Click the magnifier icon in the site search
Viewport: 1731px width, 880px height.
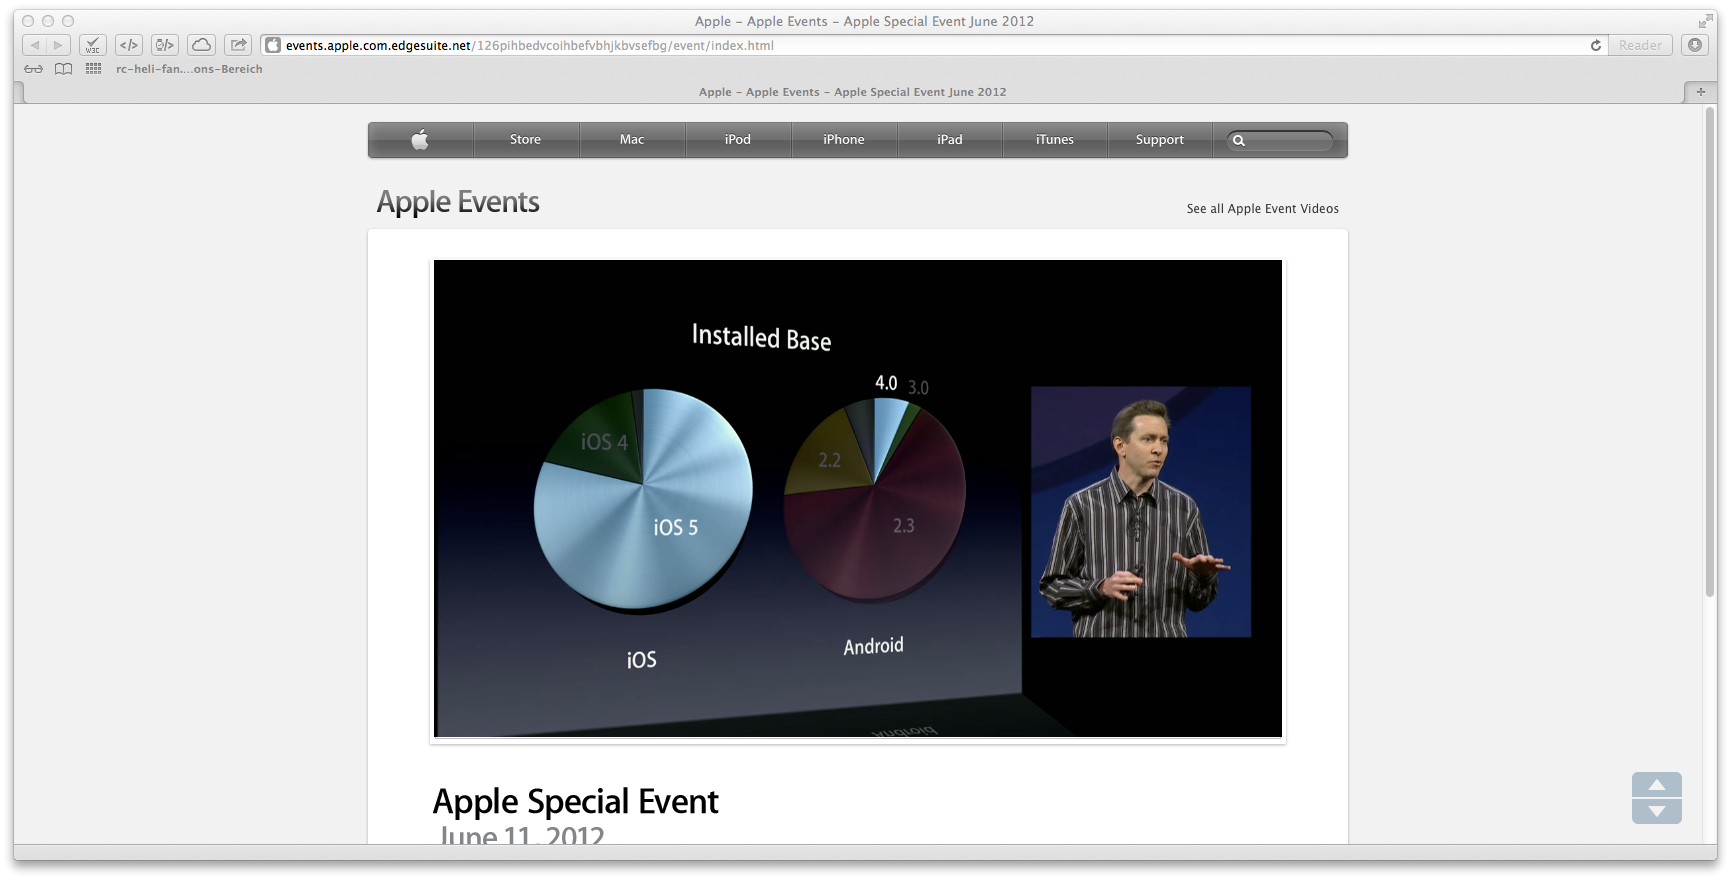coord(1239,141)
